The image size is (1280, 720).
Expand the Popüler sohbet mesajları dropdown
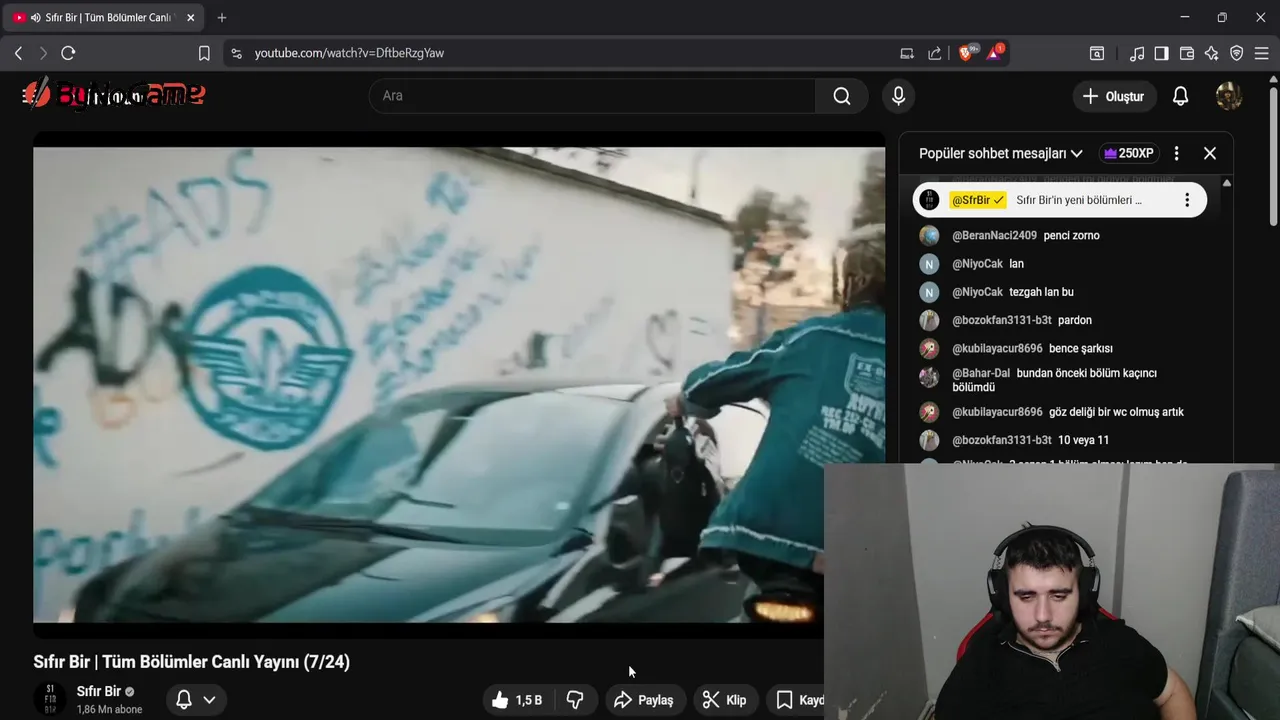(1001, 153)
